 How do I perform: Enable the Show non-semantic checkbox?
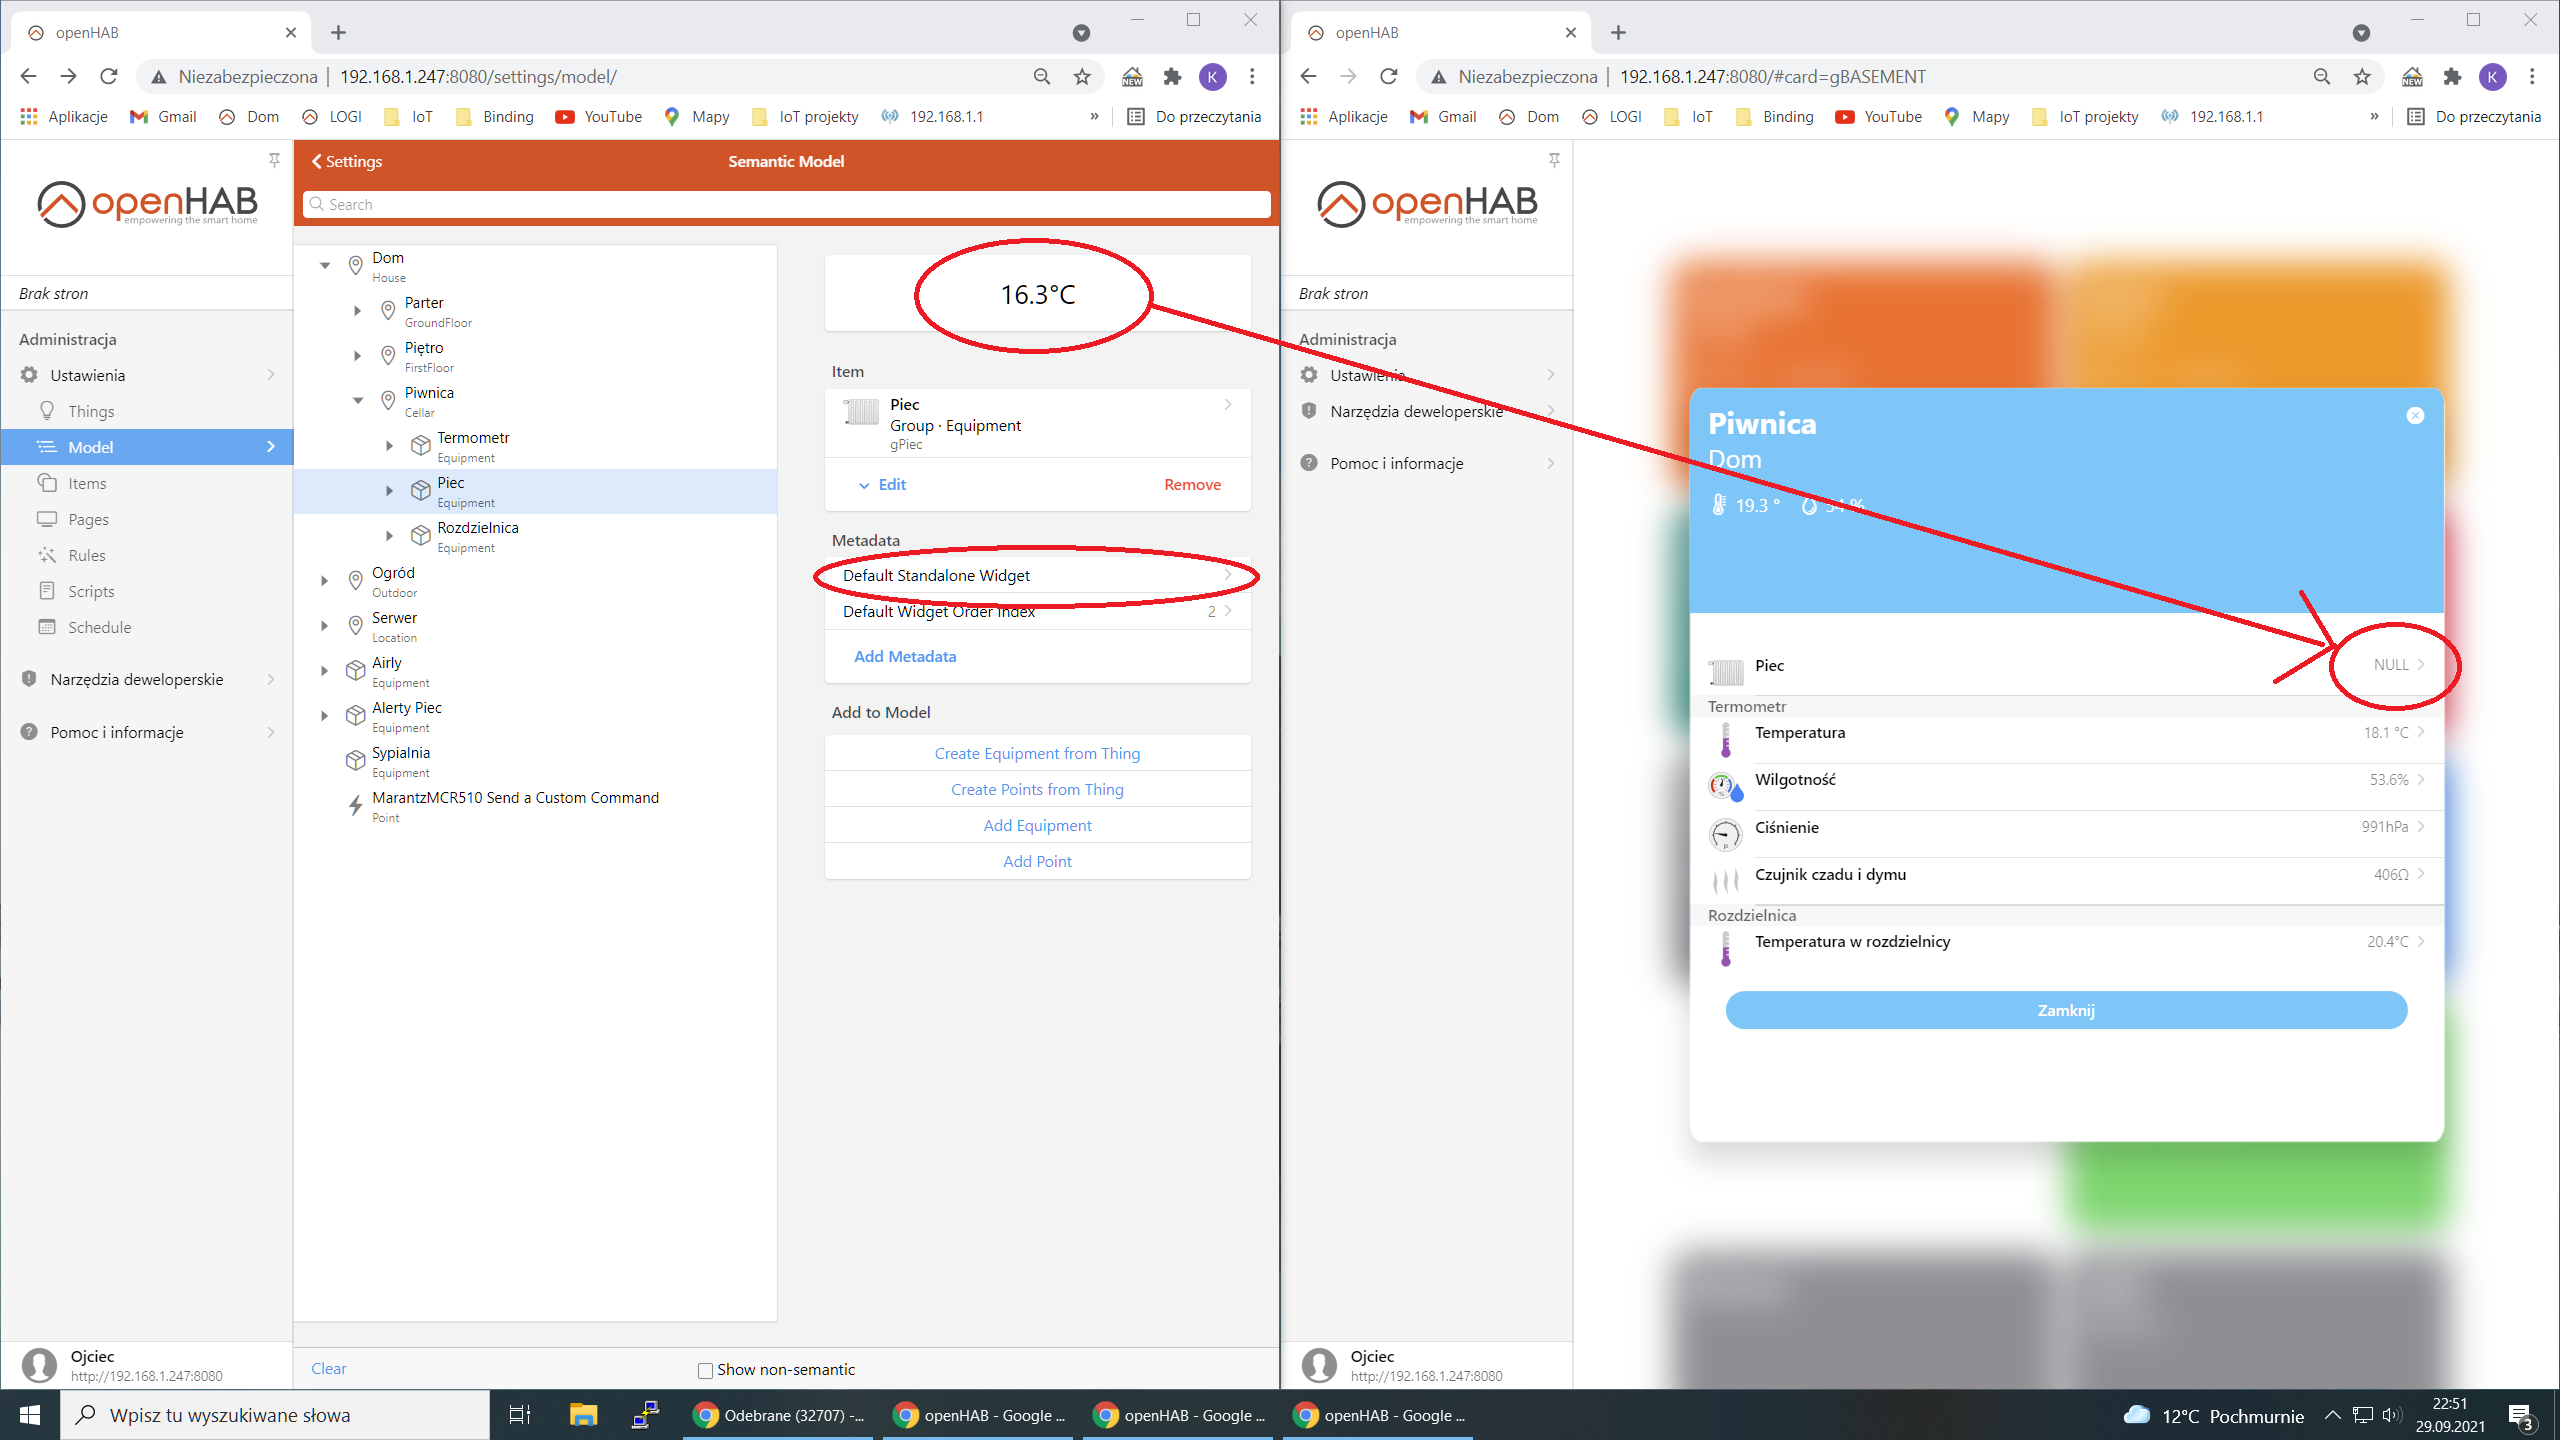[x=706, y=1369]
